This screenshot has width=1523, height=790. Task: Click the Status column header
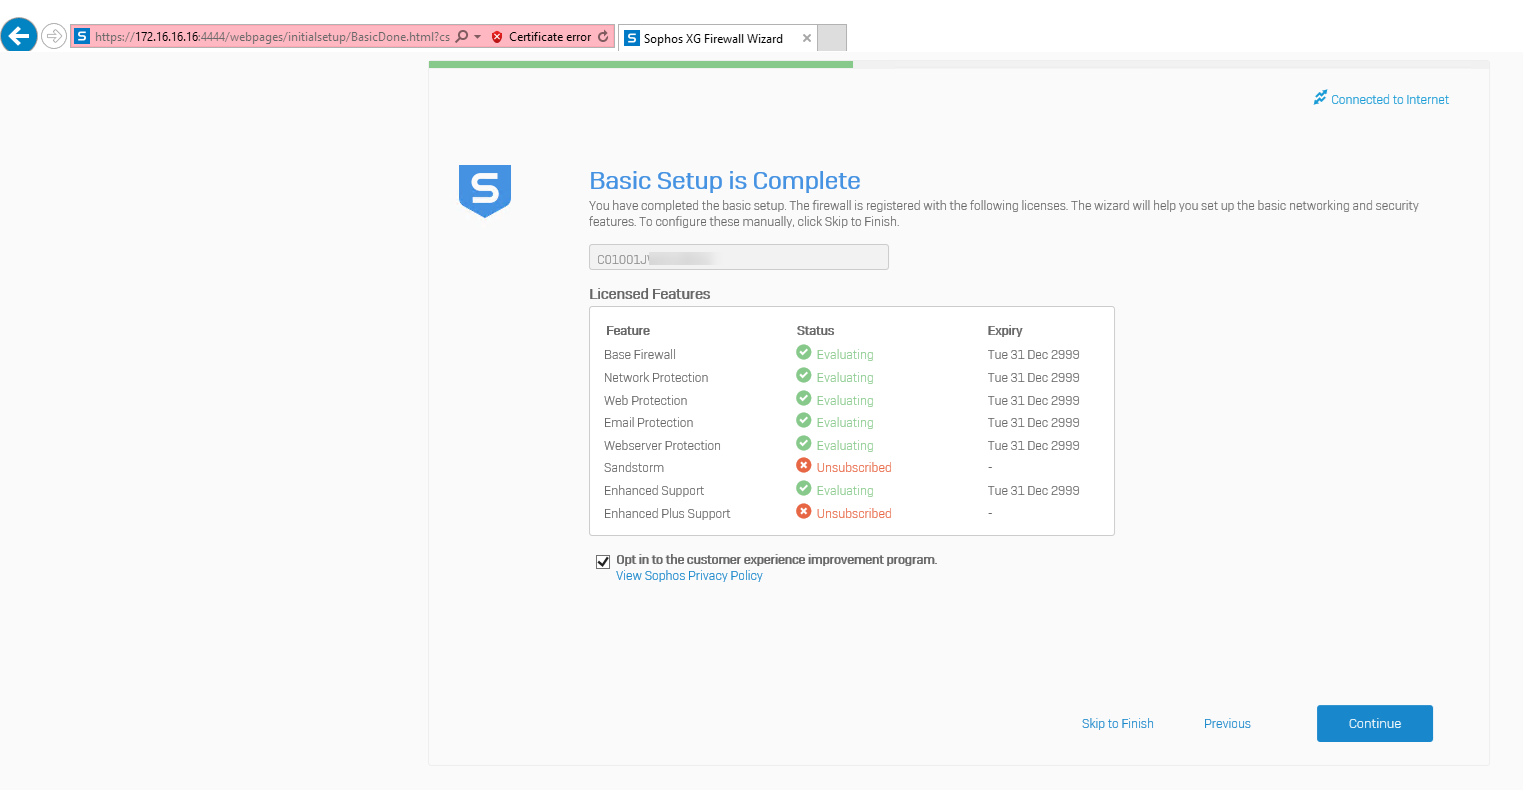tap(815, 331)
